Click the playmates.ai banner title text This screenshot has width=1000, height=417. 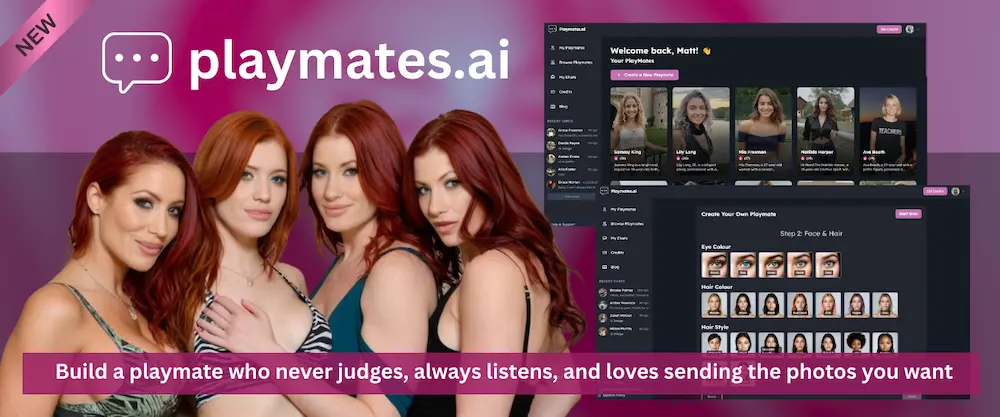349,62
